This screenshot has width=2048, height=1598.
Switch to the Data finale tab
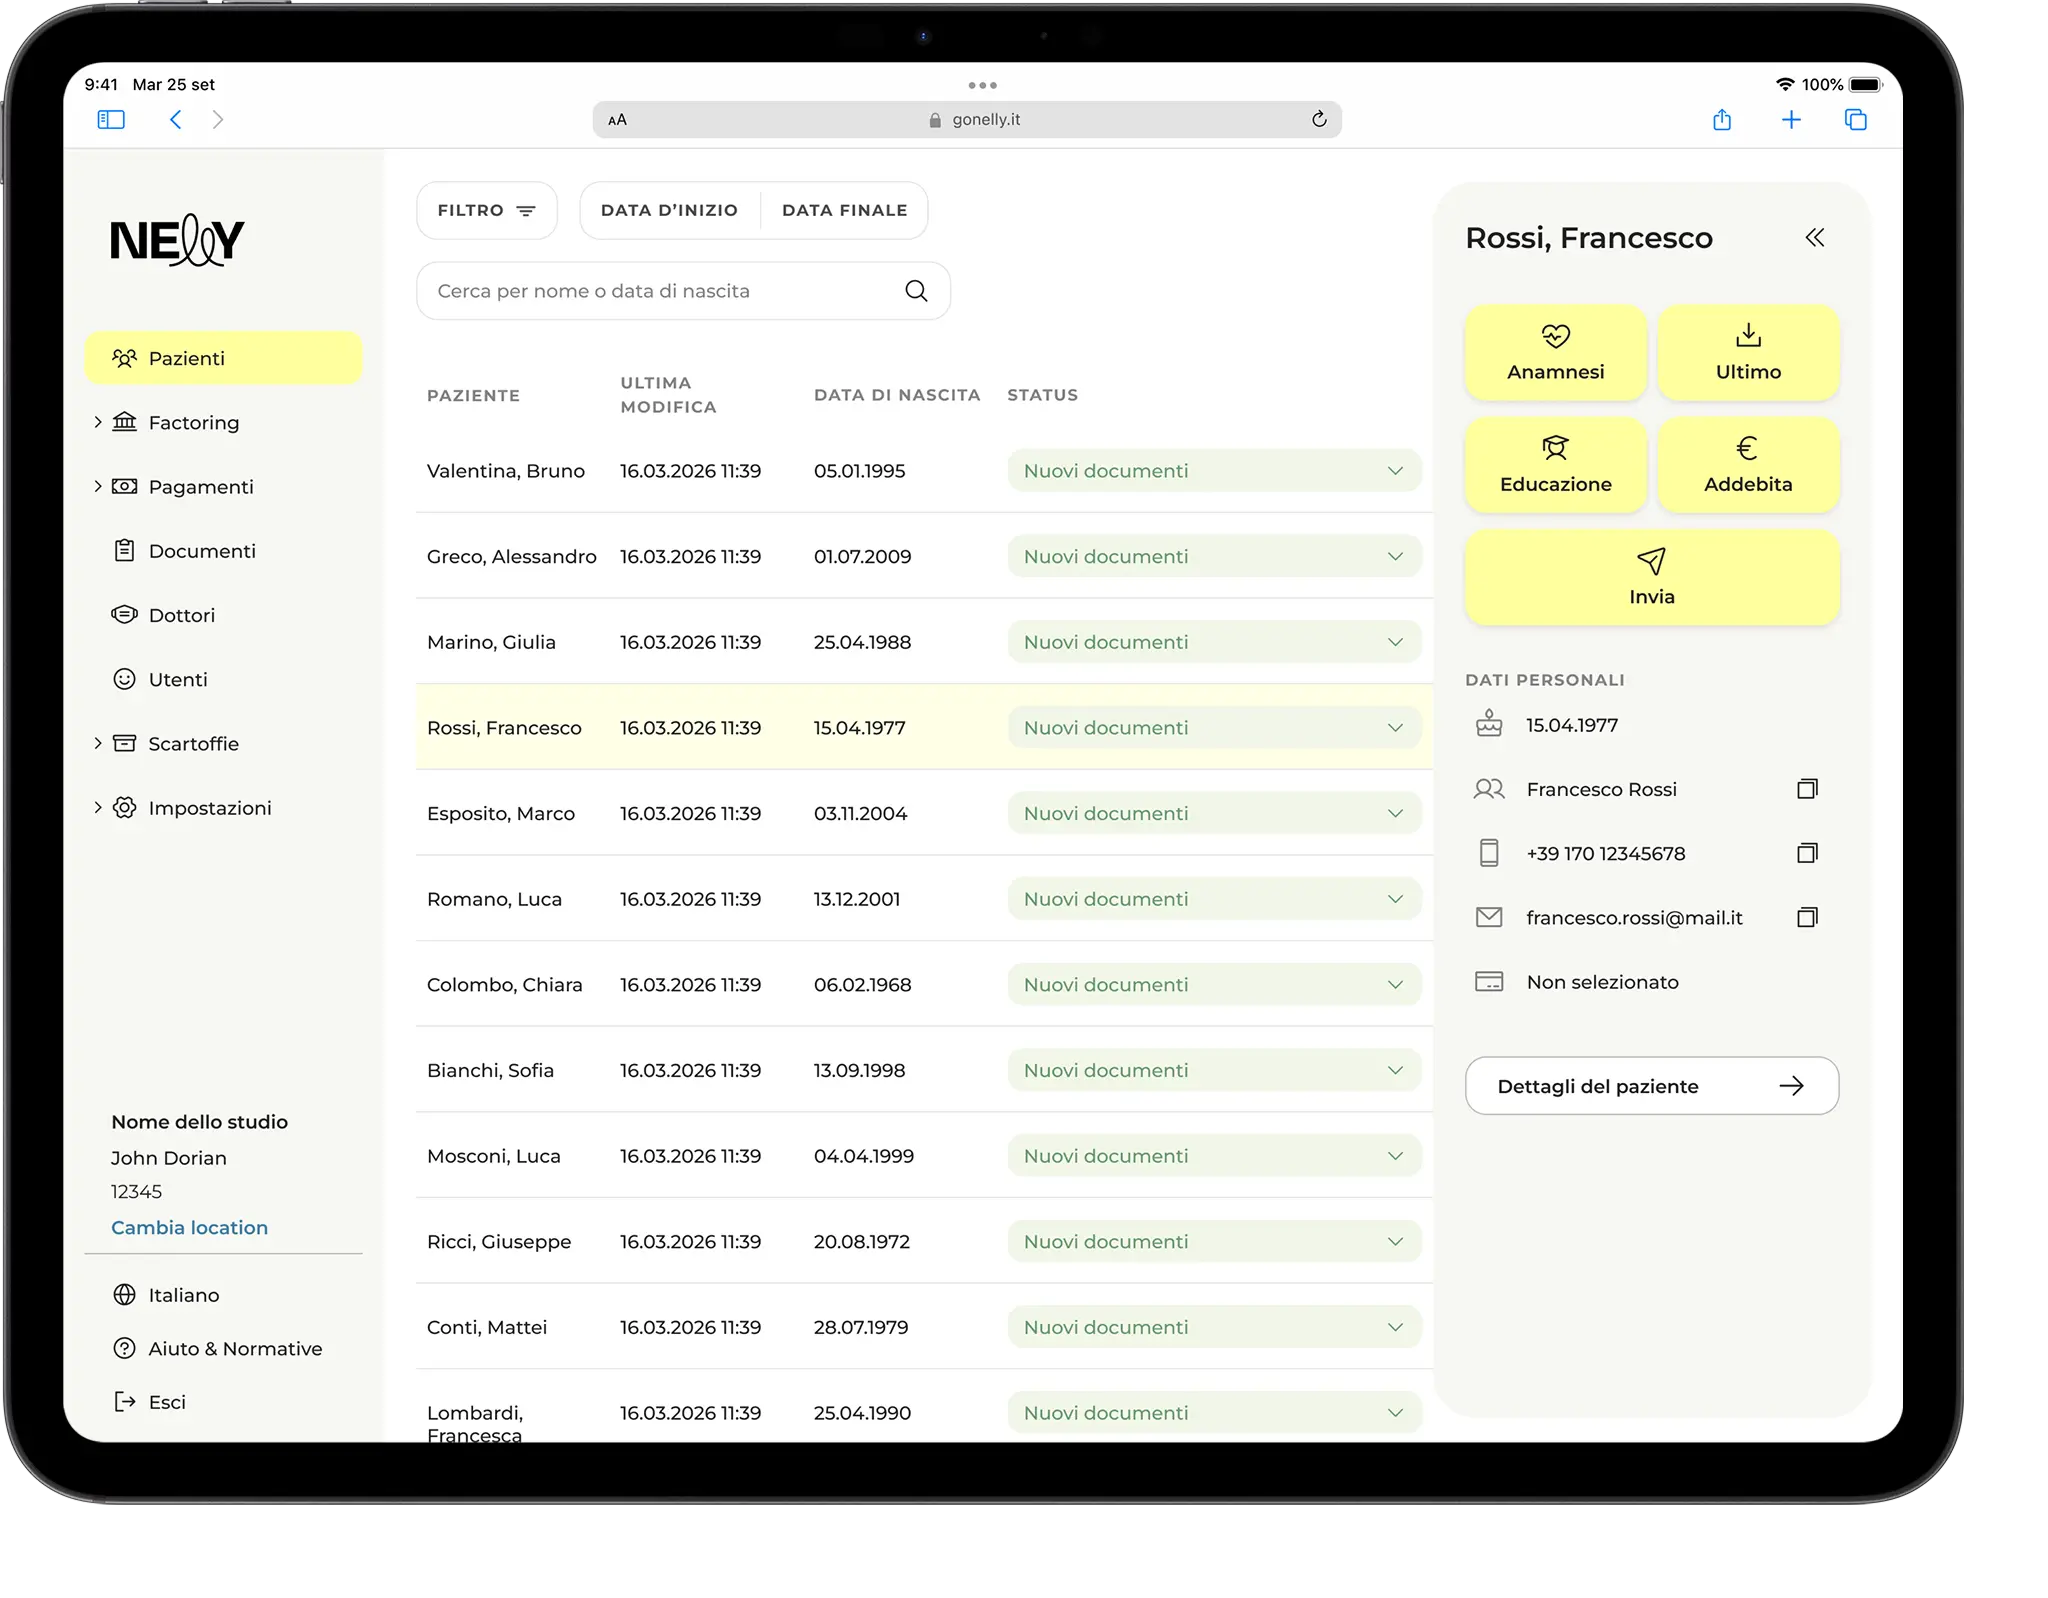pos(845,210)
